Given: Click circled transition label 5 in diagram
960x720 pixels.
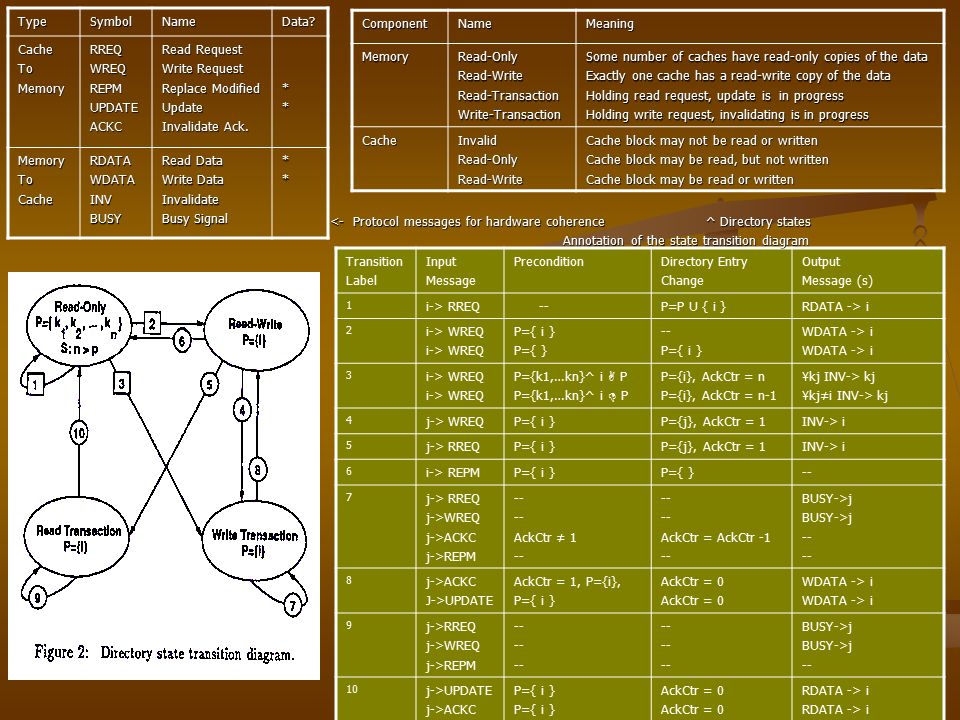Looking at the screenshot, I should [209, 384].
